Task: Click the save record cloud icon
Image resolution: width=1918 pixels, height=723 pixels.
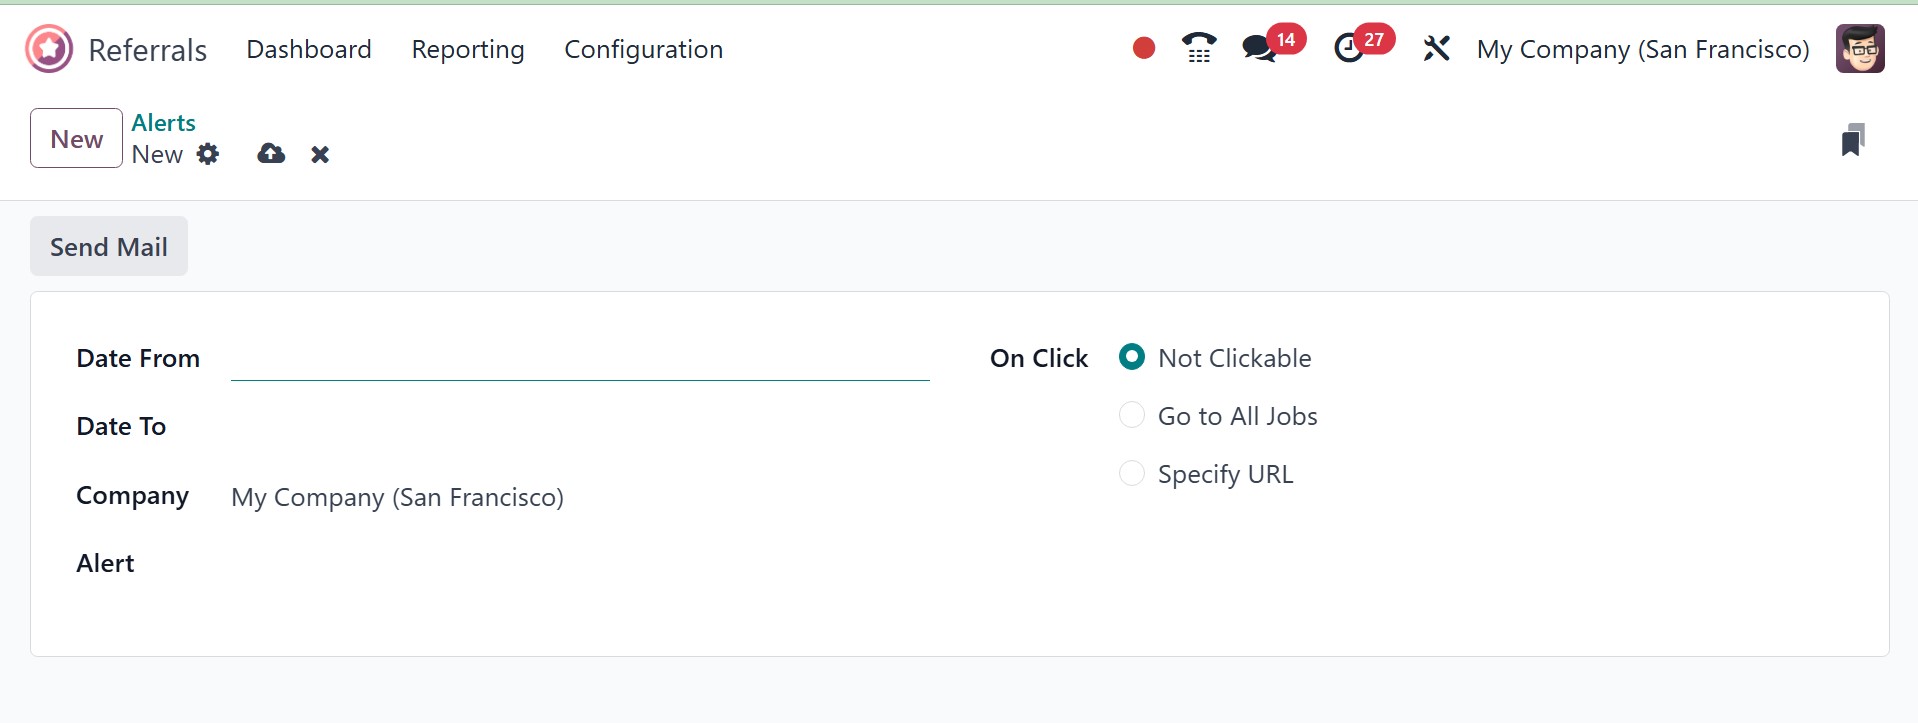Action: (271, 154)
